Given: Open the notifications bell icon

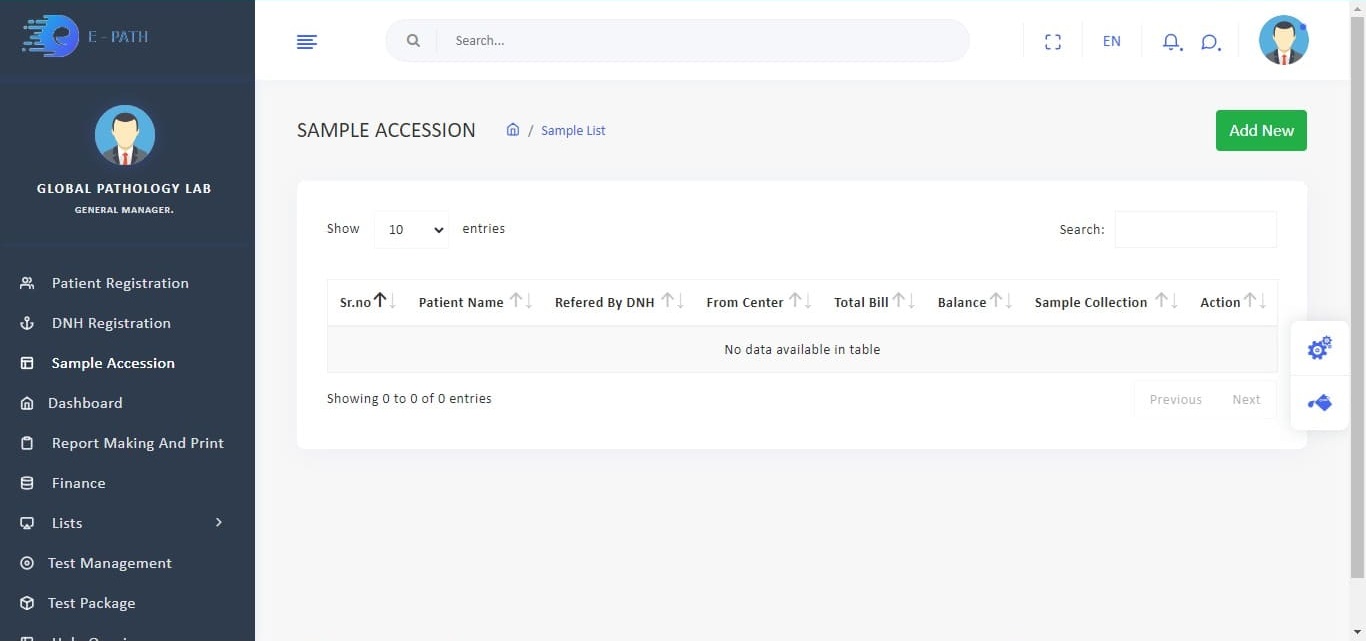Looking at the screenshot, I should (x=1171, y=41).
